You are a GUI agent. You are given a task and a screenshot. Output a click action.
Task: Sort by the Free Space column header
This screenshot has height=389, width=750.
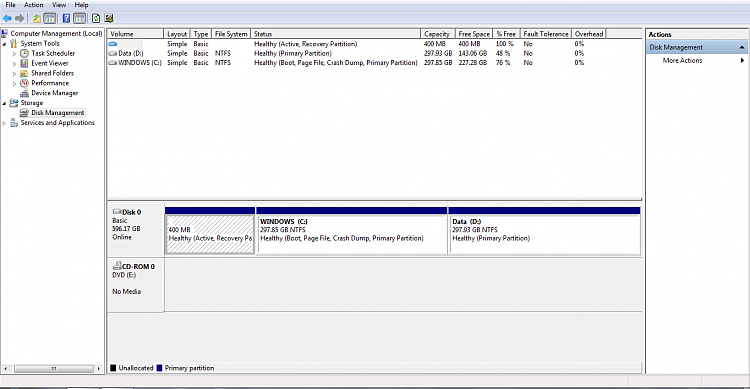(x=474, y=34)
